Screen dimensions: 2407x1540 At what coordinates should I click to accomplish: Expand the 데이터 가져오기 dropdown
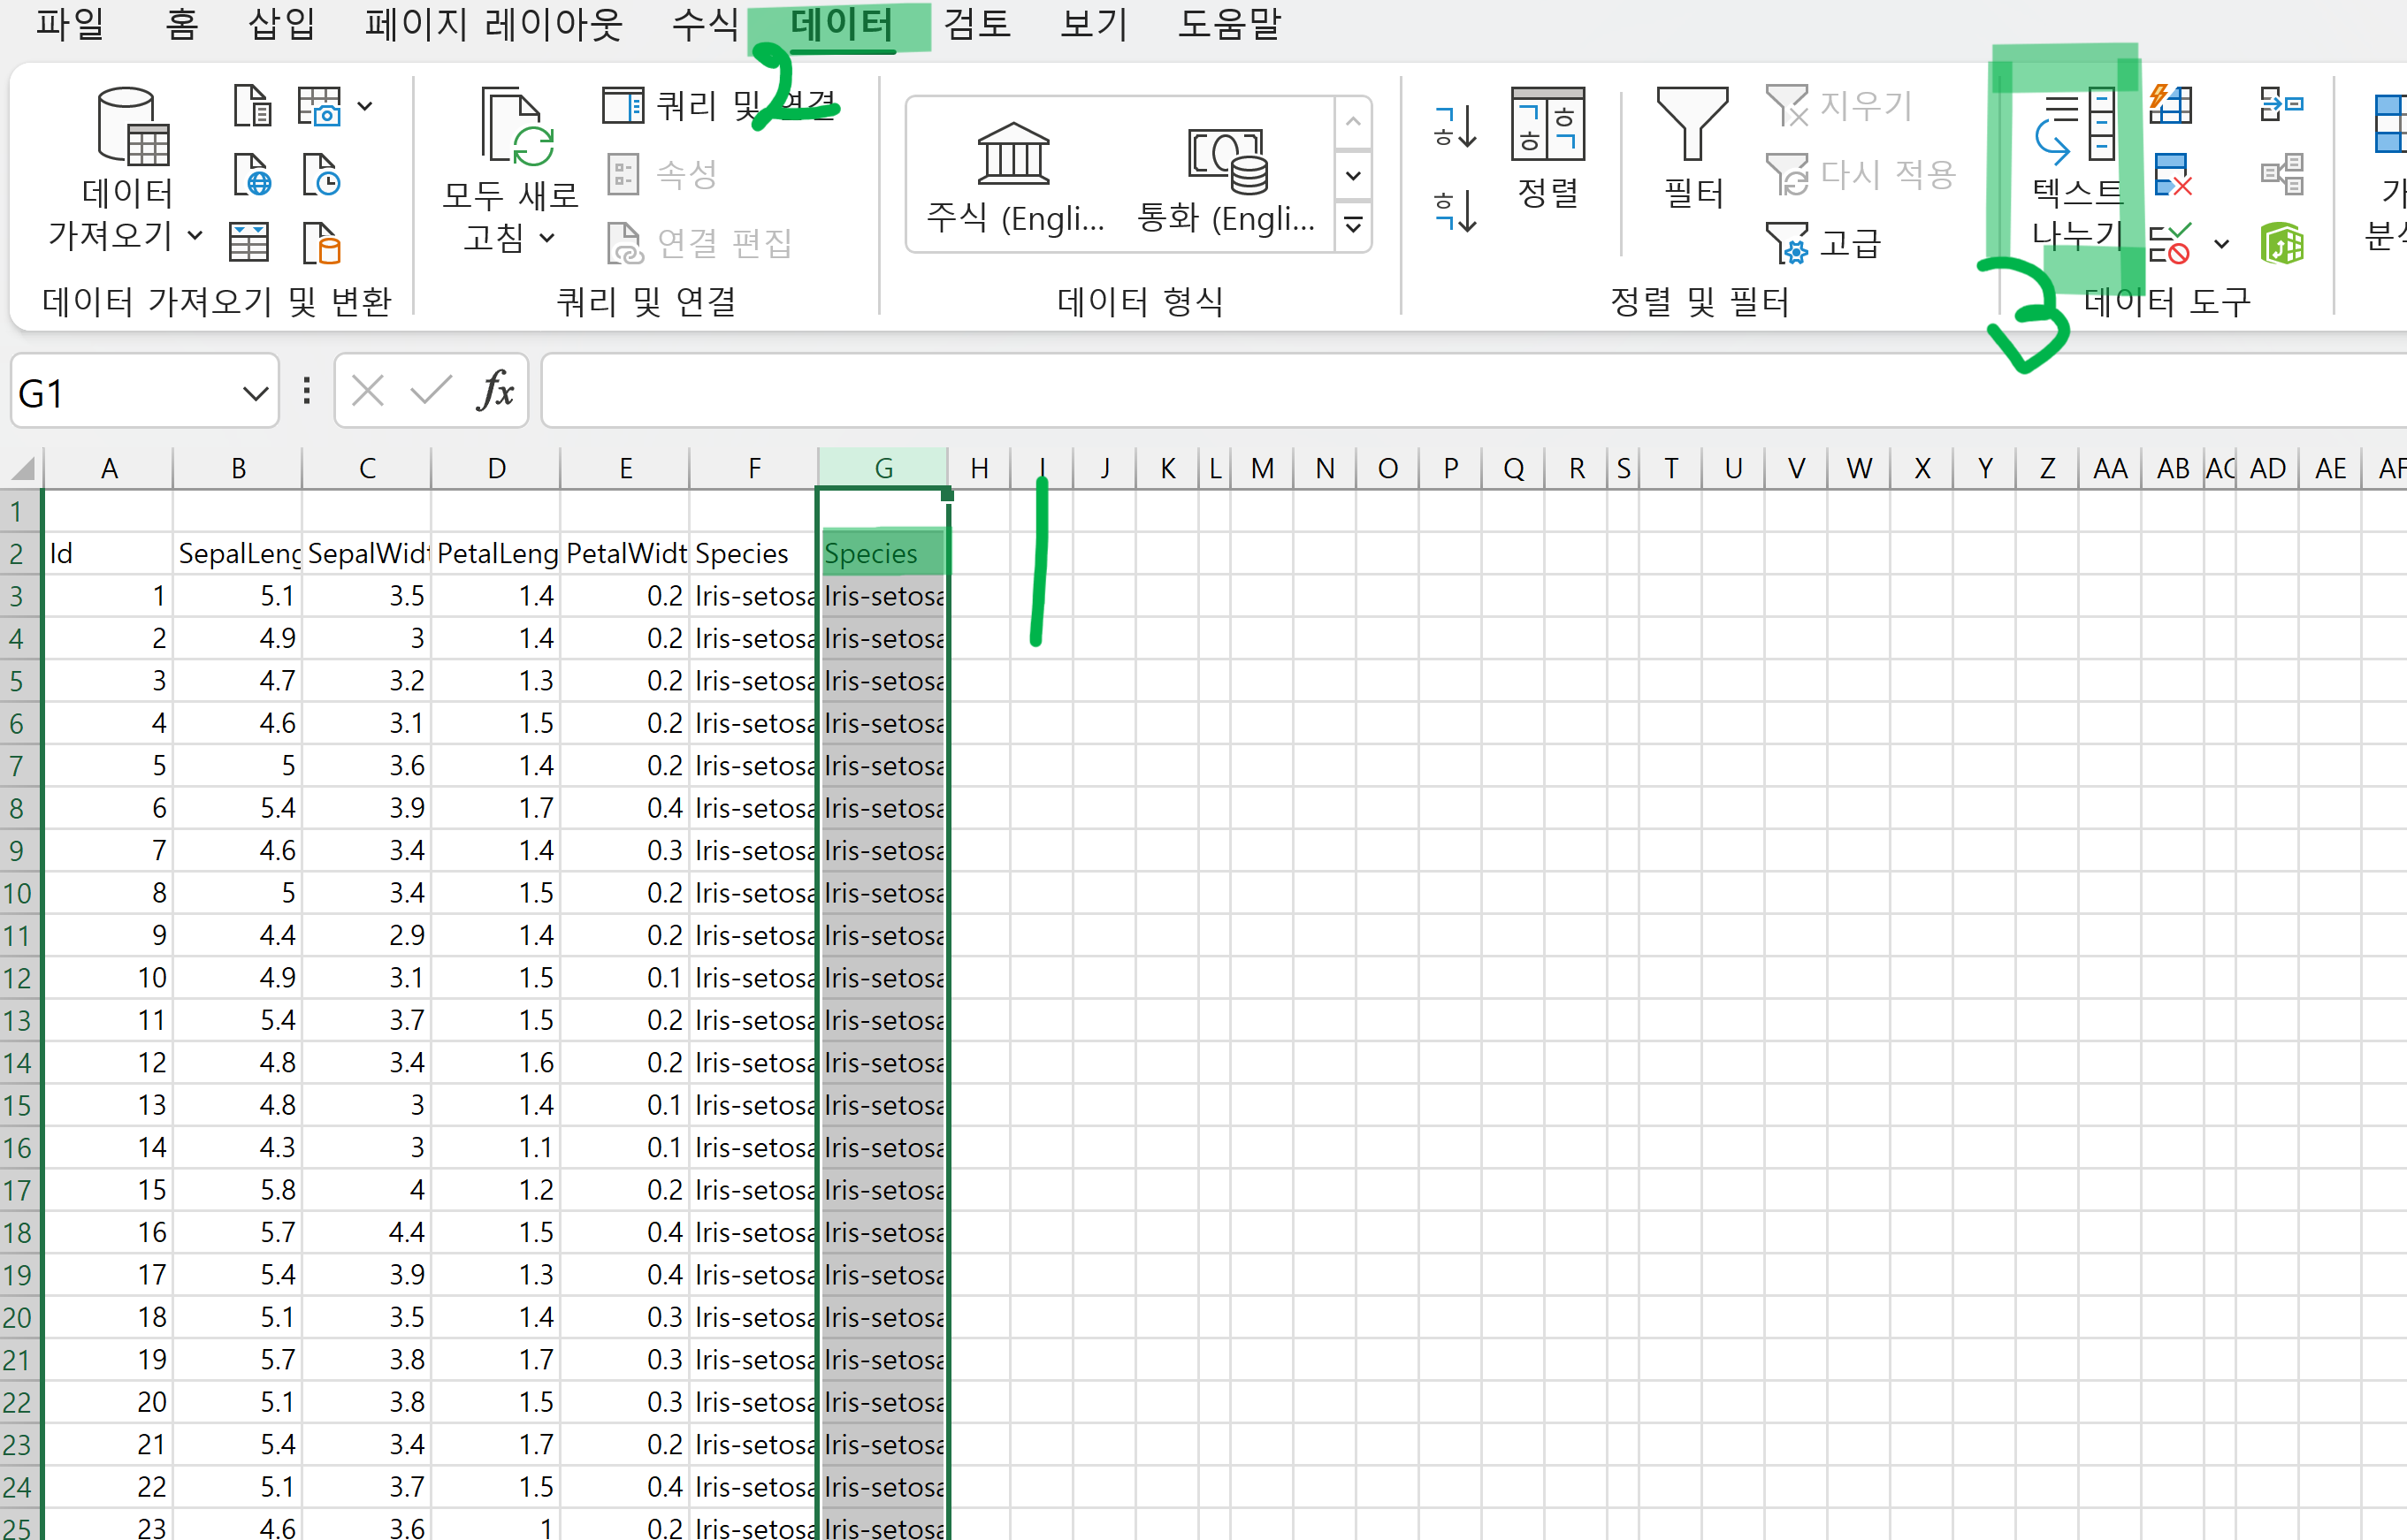(x=195, y=236)
